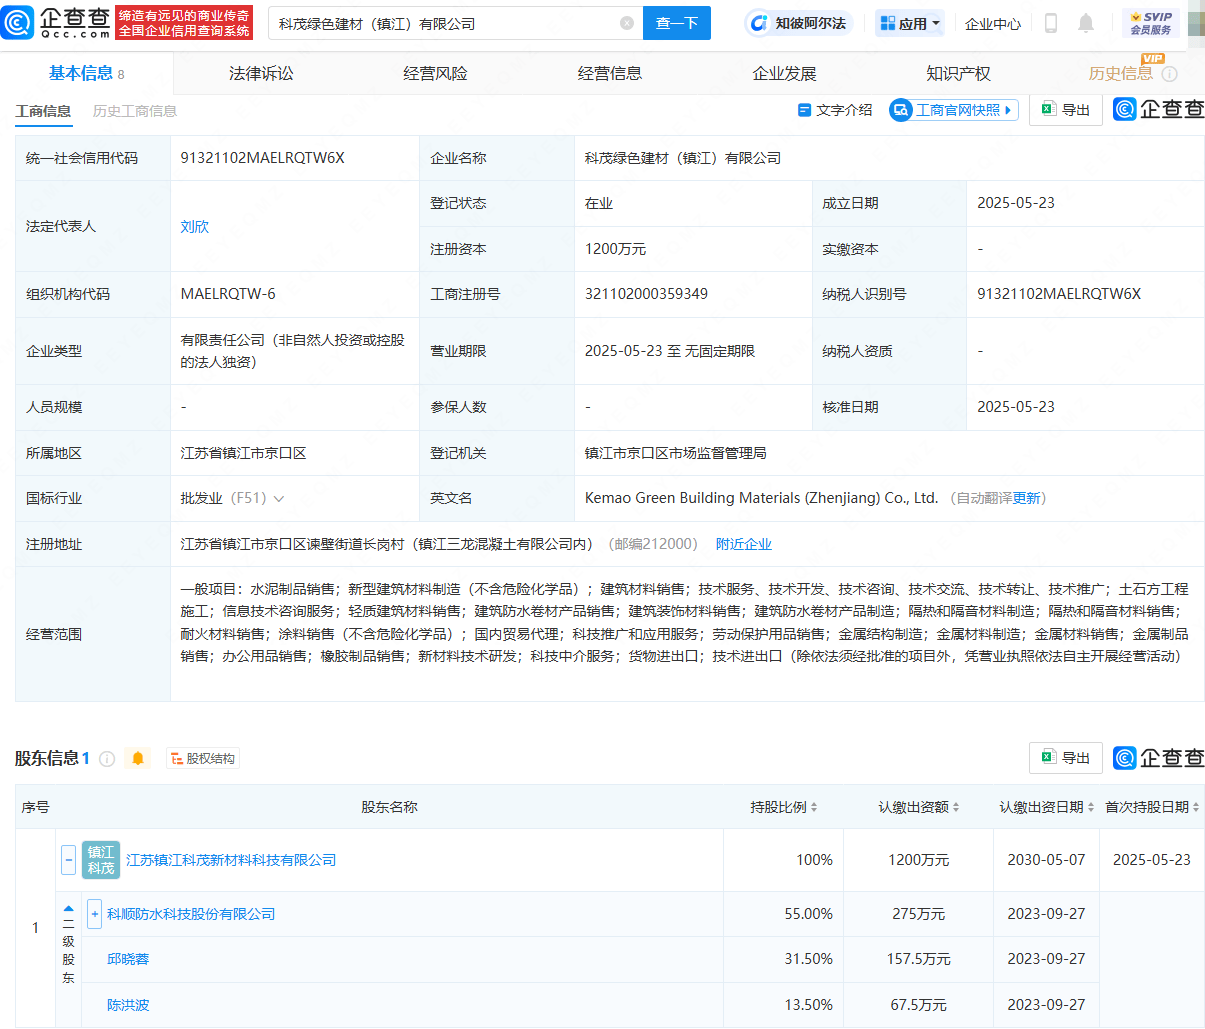
Task: Switch to 经营信息 tab
Action: (x=610, y=74)
